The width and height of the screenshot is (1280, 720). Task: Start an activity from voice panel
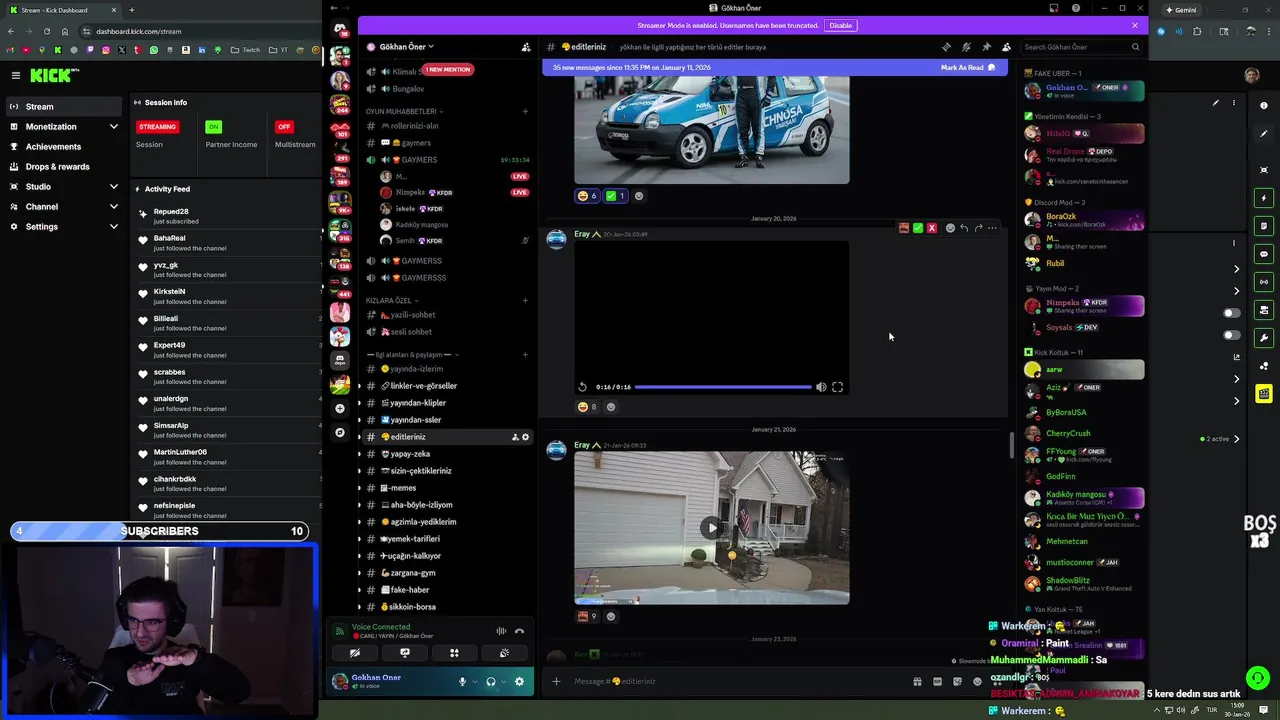click(x=454, y=653)
